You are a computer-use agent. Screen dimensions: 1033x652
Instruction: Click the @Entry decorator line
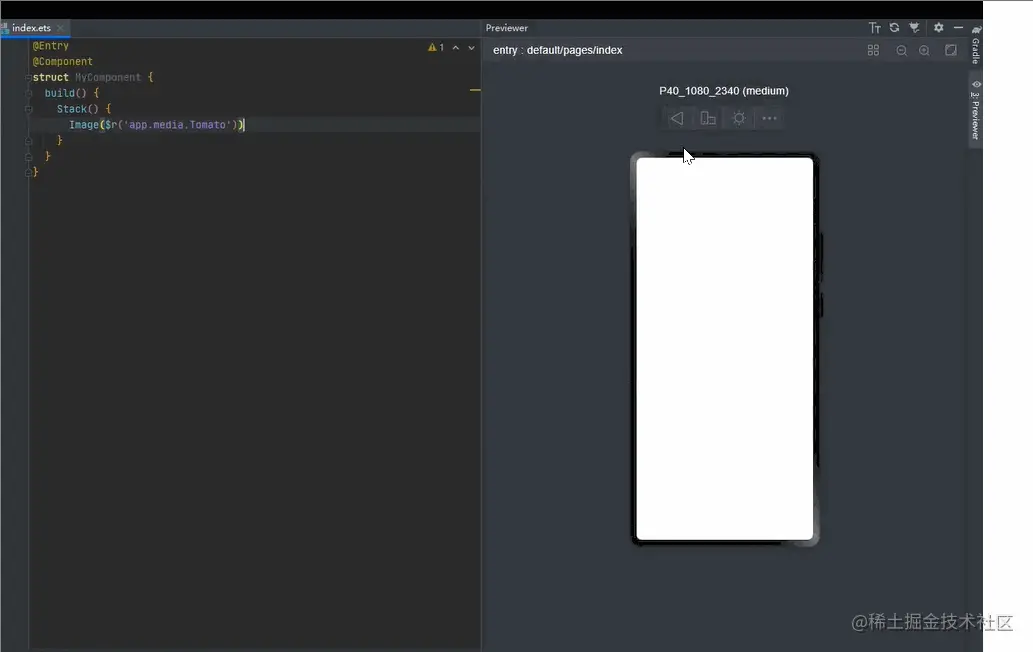(51, 46)
